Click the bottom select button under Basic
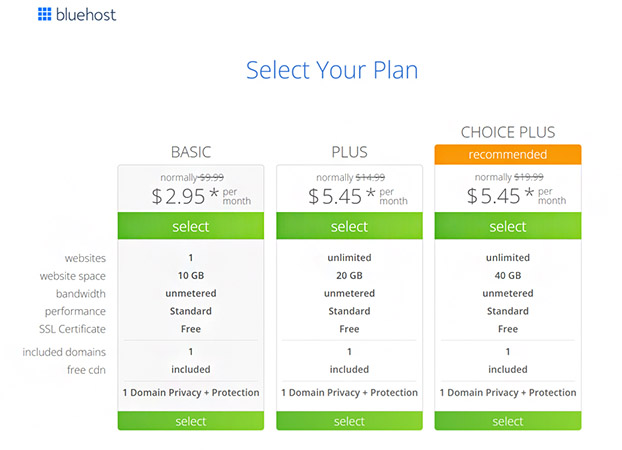This screenshot has height=450, width=622. pos(191,421)
